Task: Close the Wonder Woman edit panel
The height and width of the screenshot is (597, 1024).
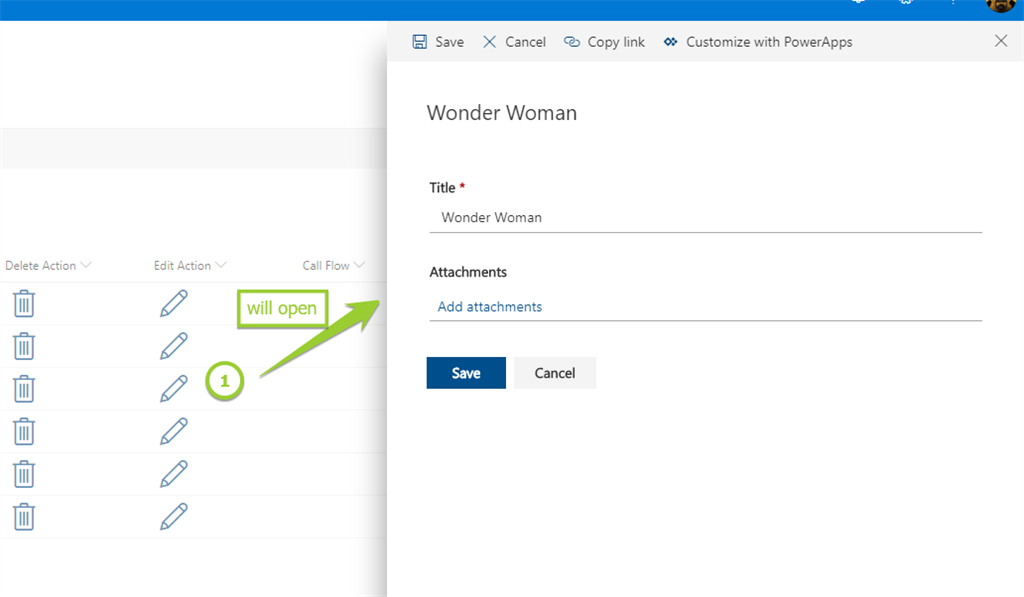Action: coord(1001,41)
